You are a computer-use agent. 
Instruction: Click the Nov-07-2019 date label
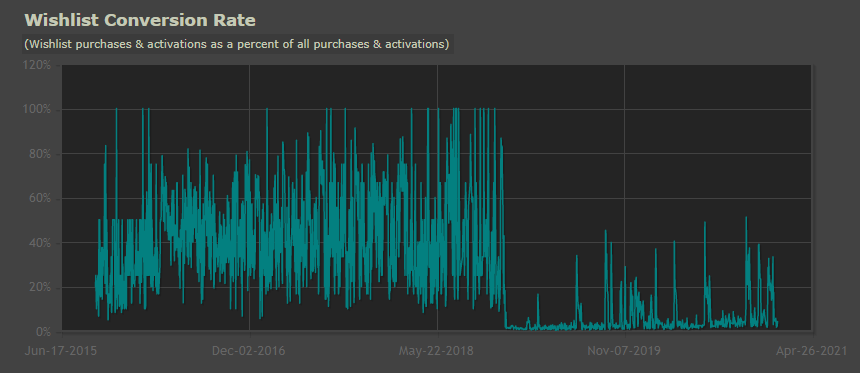pyautogui.click(x=624, y=351)
